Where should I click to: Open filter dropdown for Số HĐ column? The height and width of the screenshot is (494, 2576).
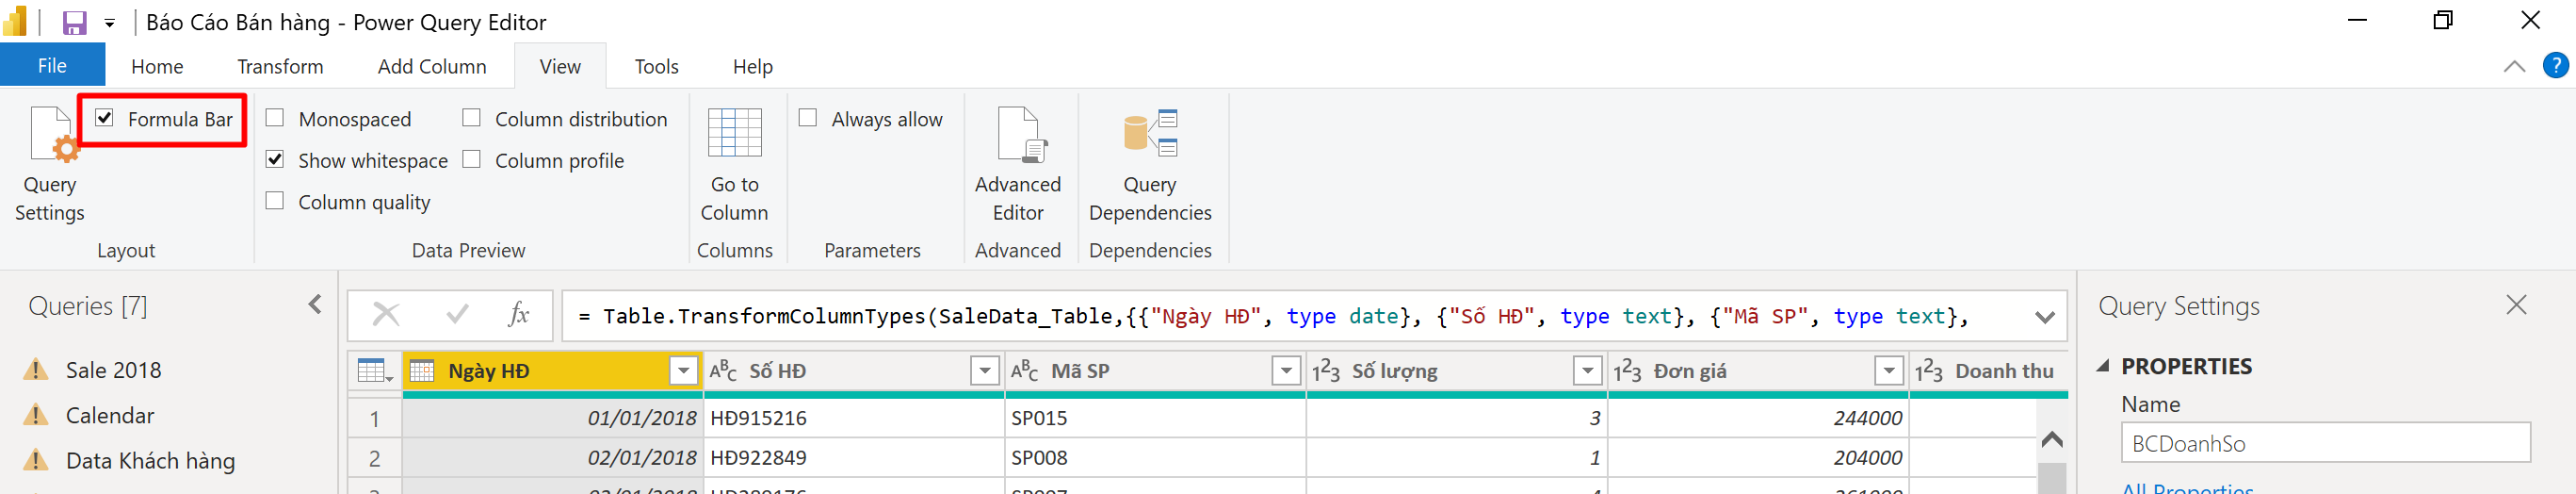985,371
